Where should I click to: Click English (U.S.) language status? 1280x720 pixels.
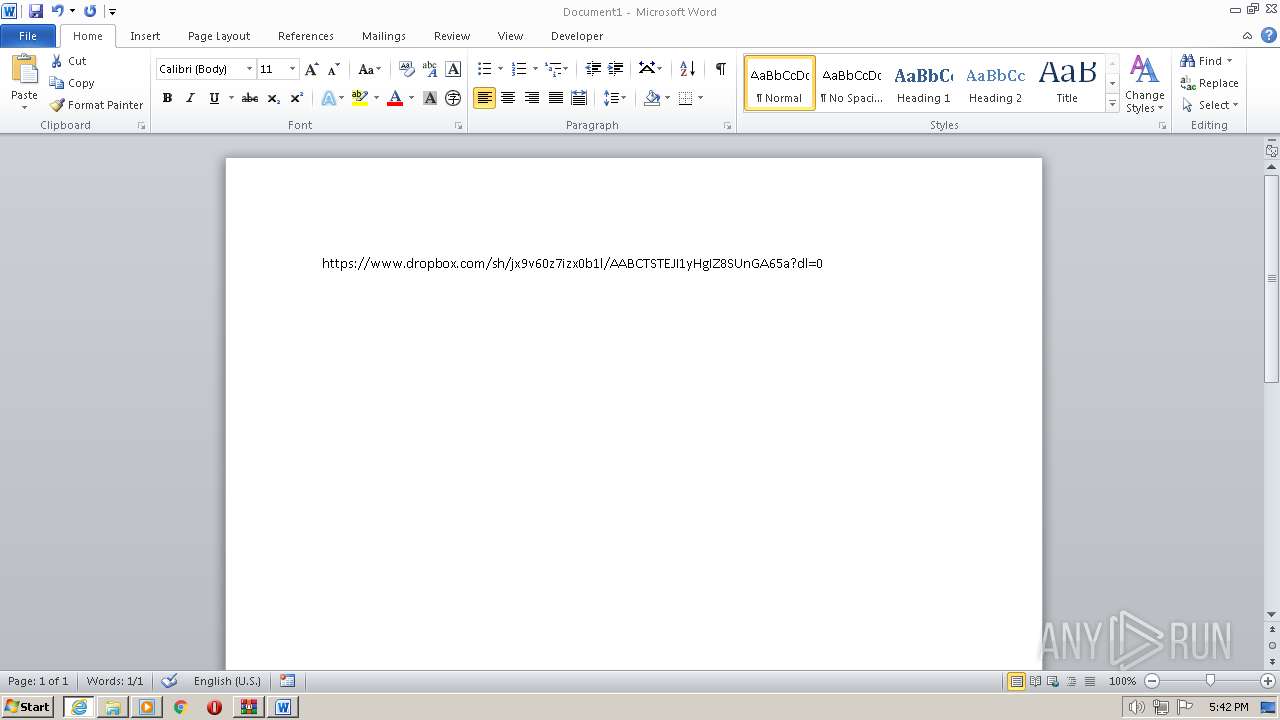227,681
